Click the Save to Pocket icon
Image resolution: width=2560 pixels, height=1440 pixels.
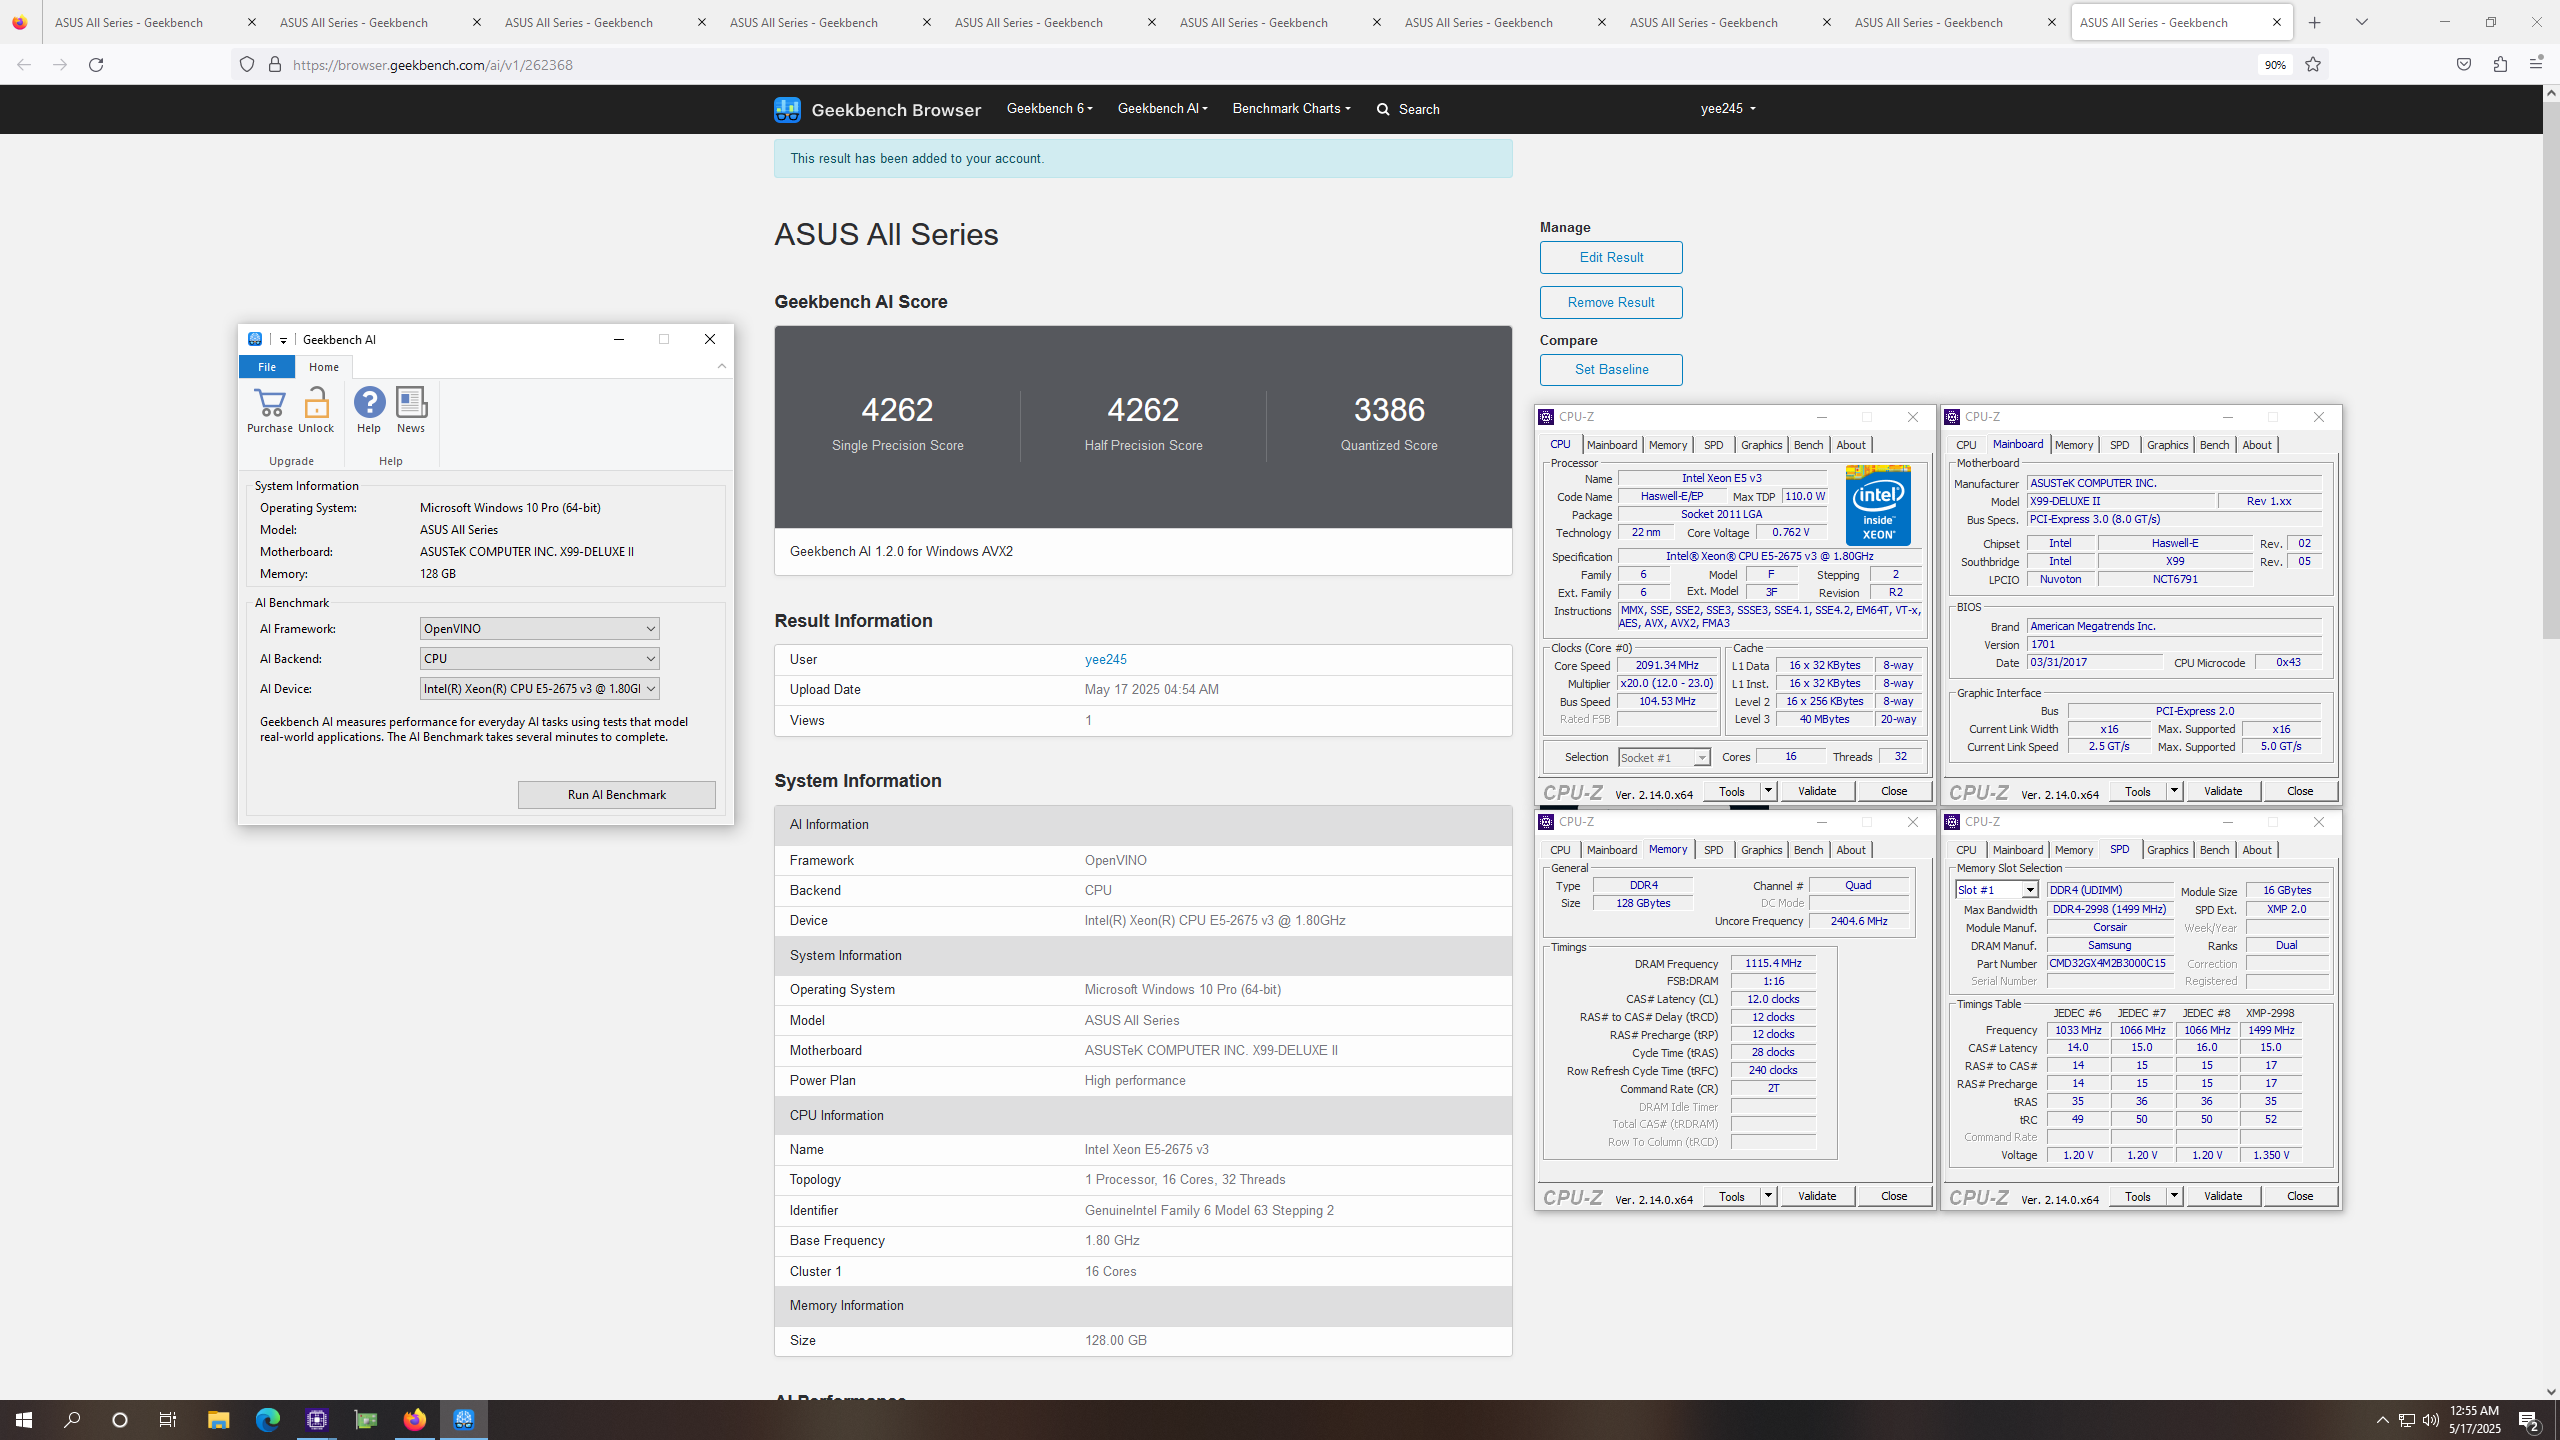pyautogui.click(x=2464, y=64)
